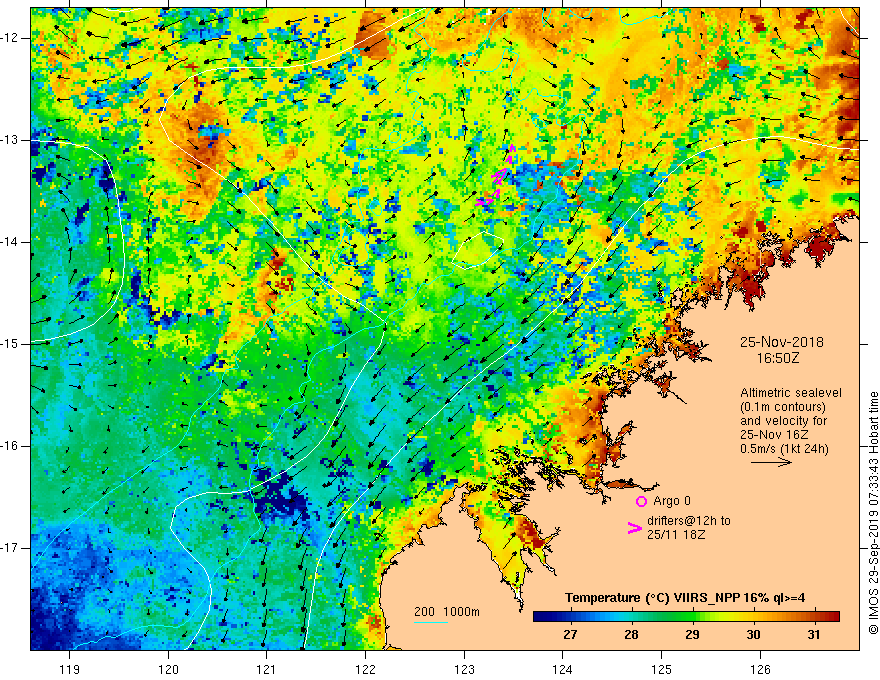880x680 pixels.
Task: Click the color bar tick label '29'
Action: (692, 635)
